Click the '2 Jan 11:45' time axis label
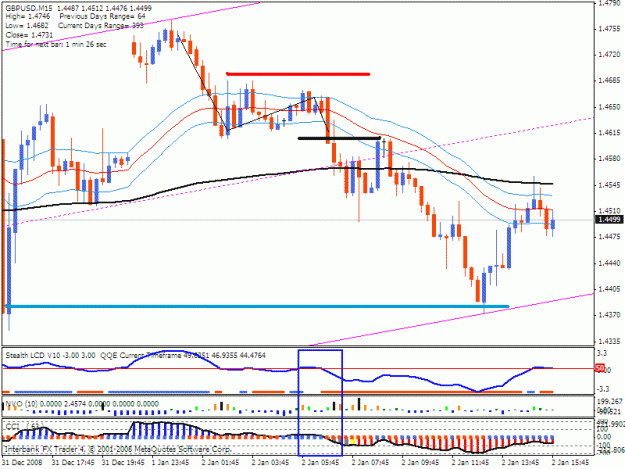 click(x=470, y=463)
